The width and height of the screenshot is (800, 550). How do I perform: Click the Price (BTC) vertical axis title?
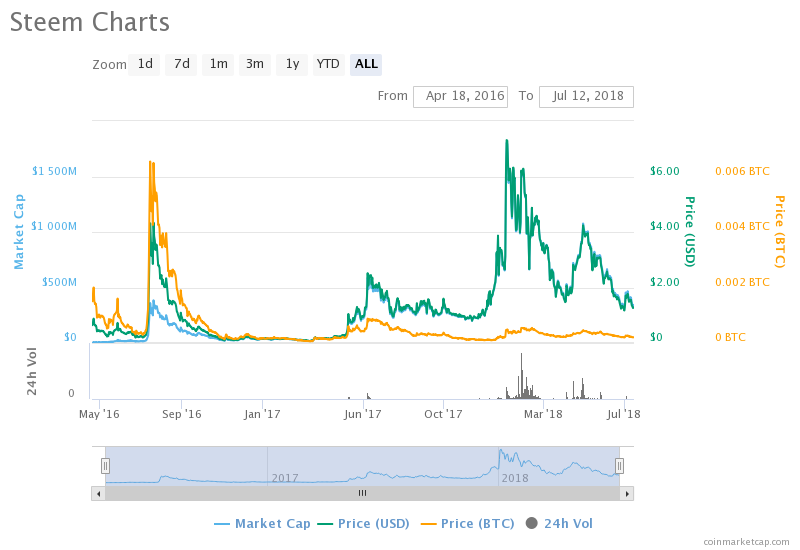pyautogui.click(x=780, y=232)
